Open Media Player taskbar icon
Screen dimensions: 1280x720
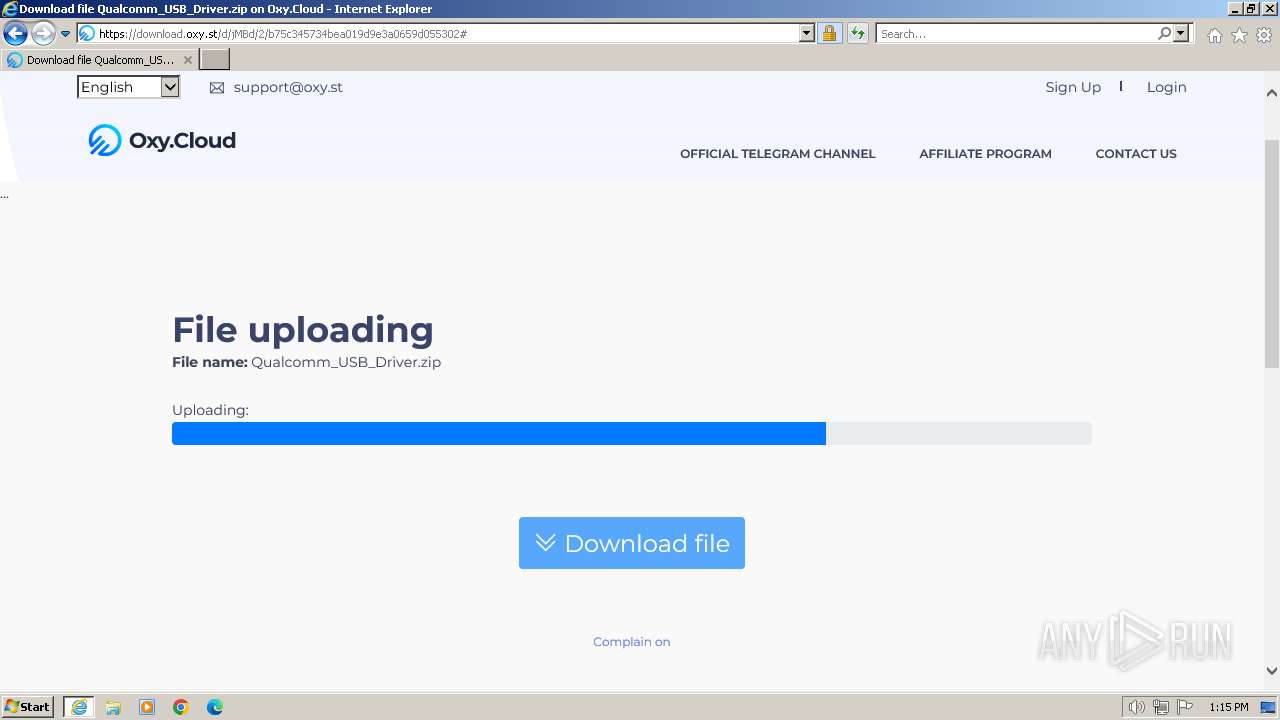(147, 707)
